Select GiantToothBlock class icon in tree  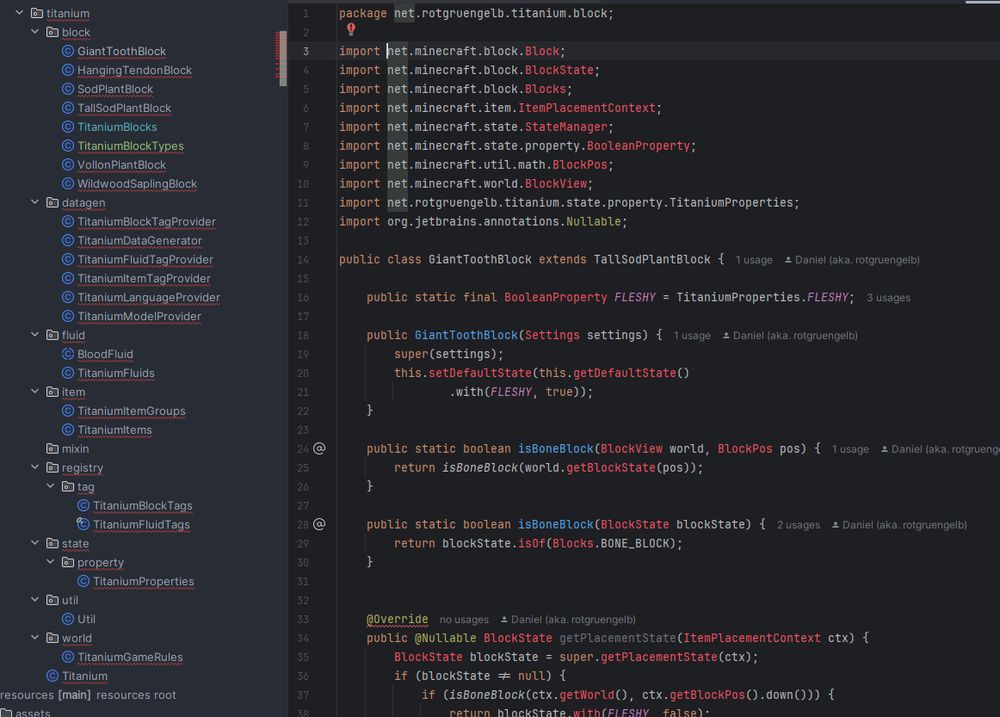point(68,51)
